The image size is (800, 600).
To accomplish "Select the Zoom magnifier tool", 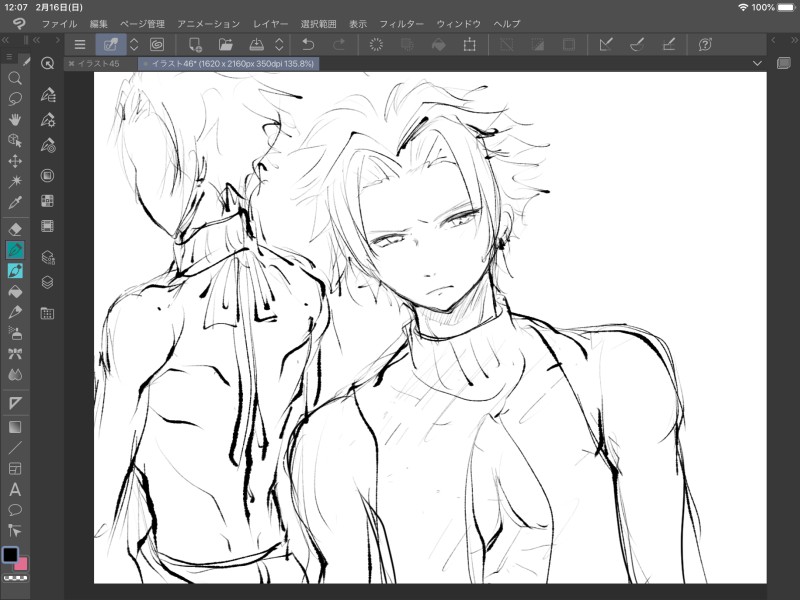I will click(15, 78).
